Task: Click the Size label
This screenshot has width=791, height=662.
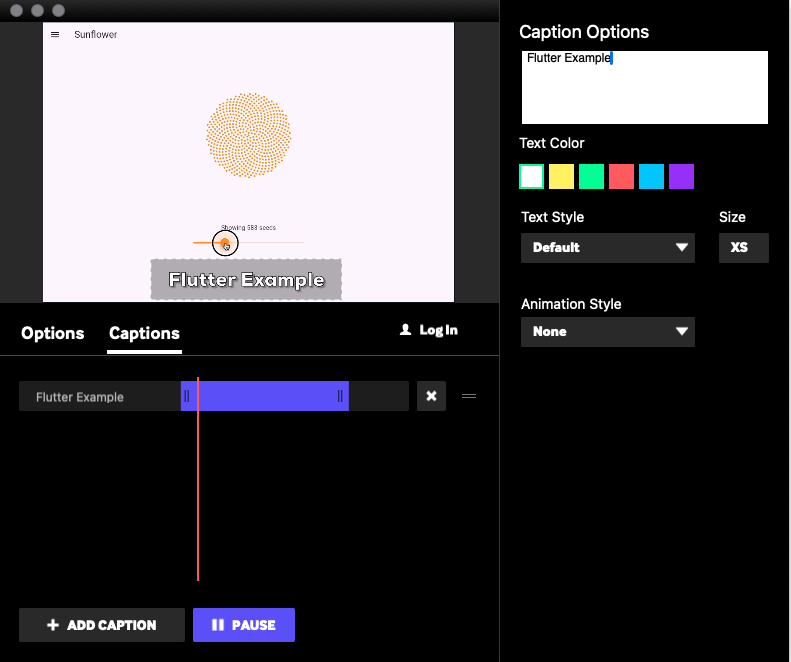Action: pos(732,217)
